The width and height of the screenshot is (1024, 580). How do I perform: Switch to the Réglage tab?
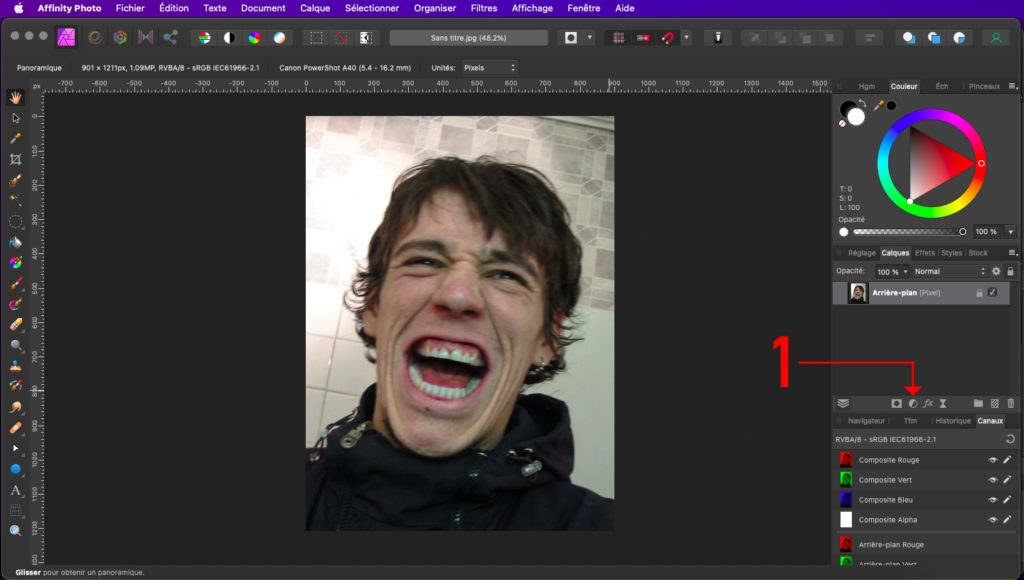(x=861, y=253)
